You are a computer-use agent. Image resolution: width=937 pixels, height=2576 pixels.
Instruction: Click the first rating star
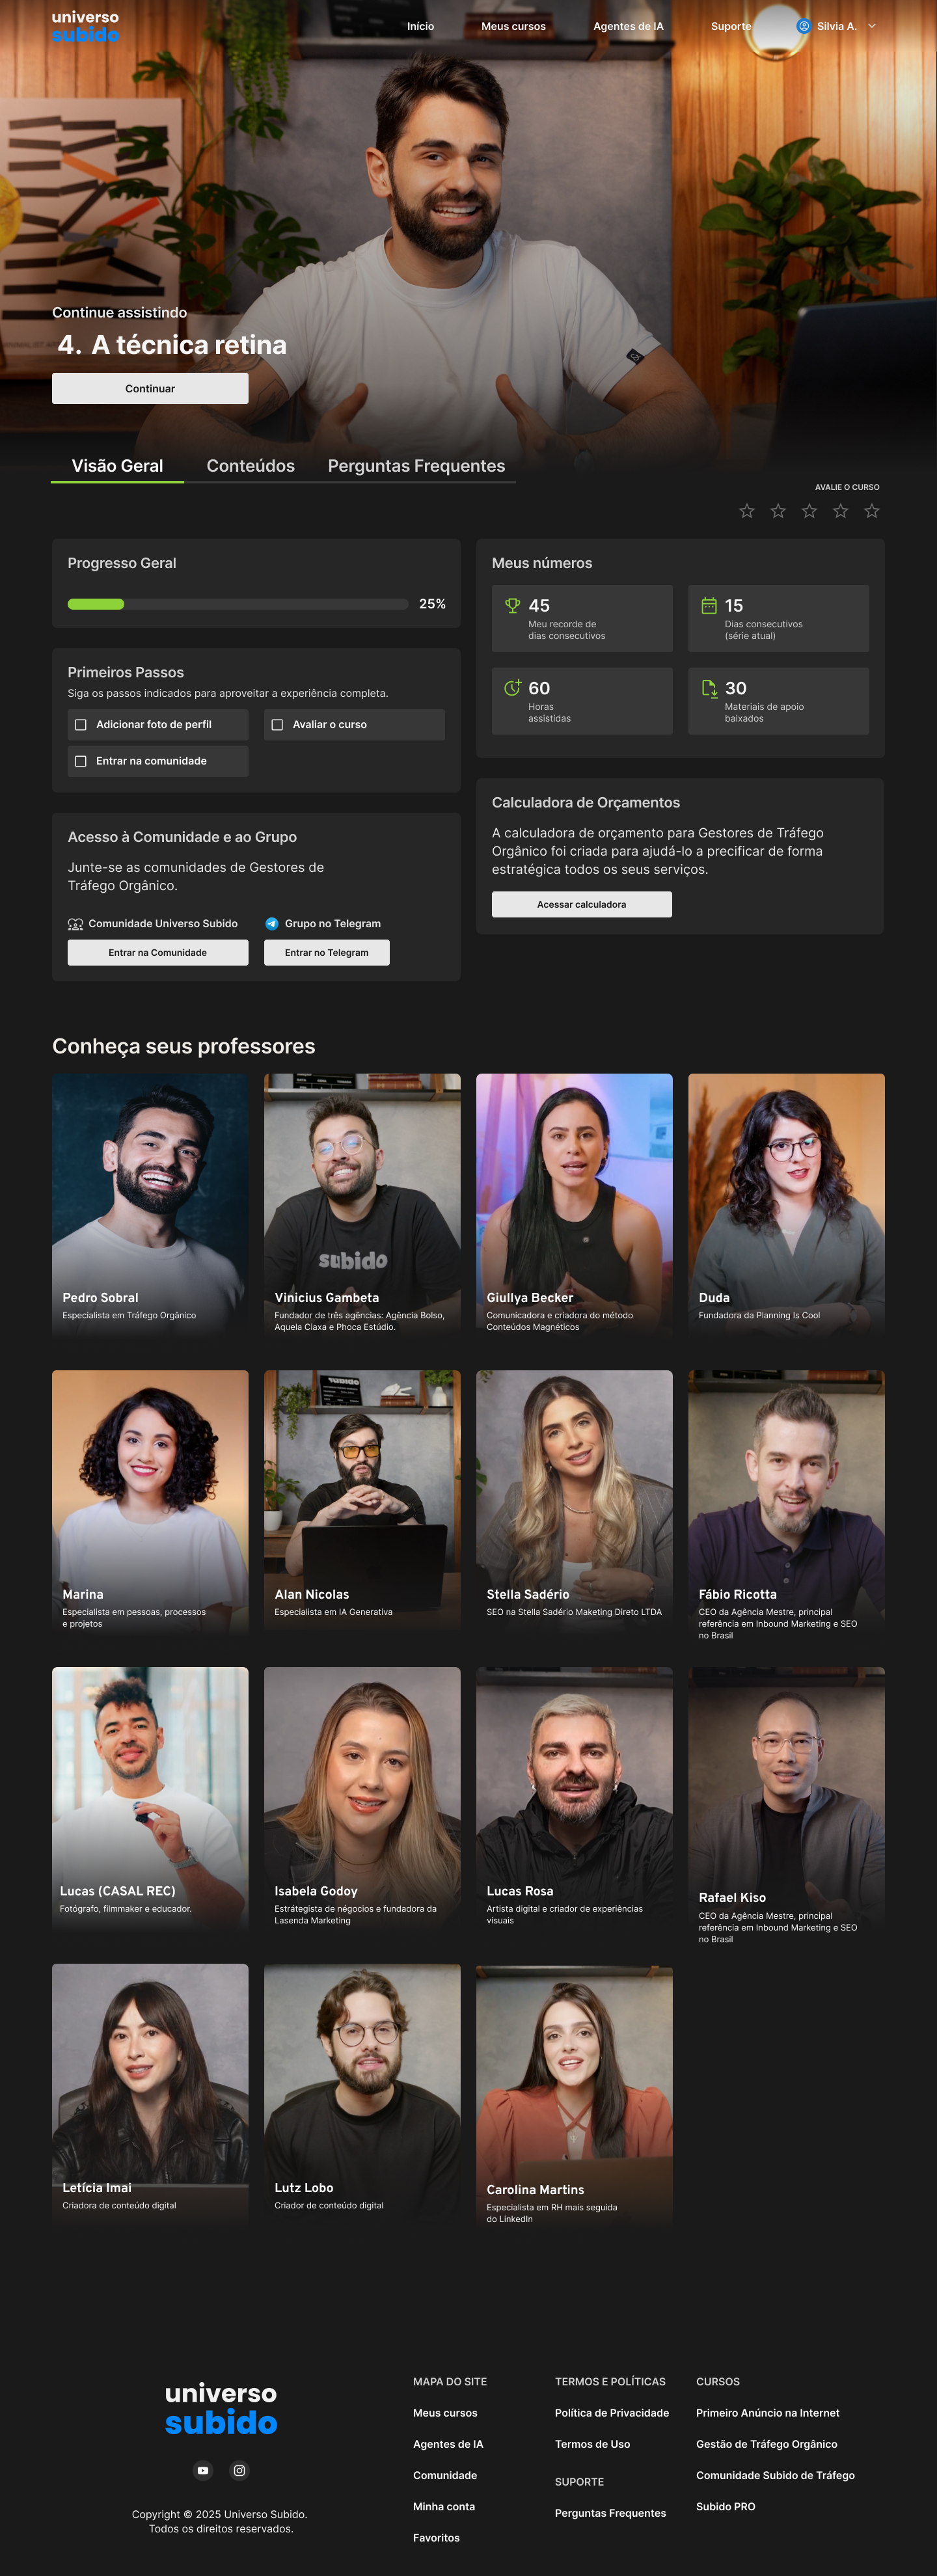747,511
